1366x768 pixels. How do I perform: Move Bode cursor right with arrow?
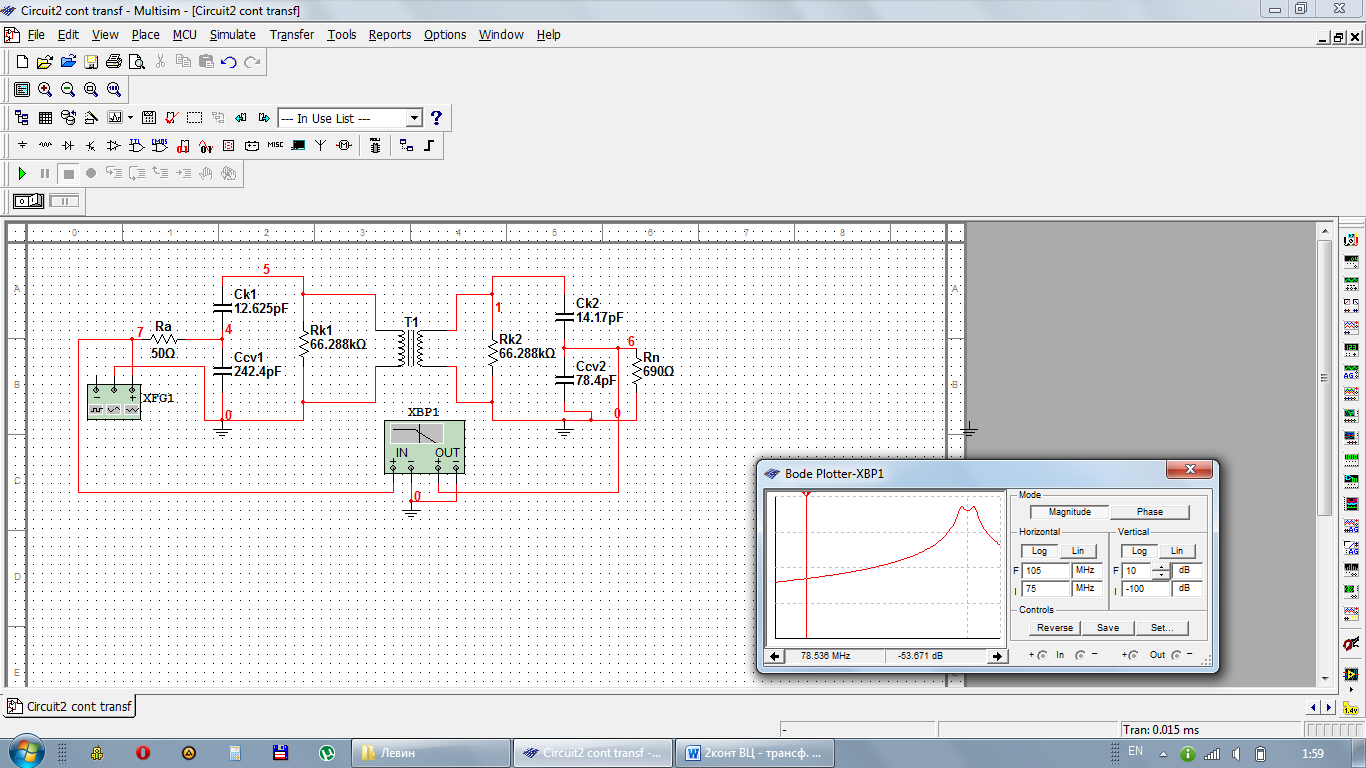coord(996,656)
